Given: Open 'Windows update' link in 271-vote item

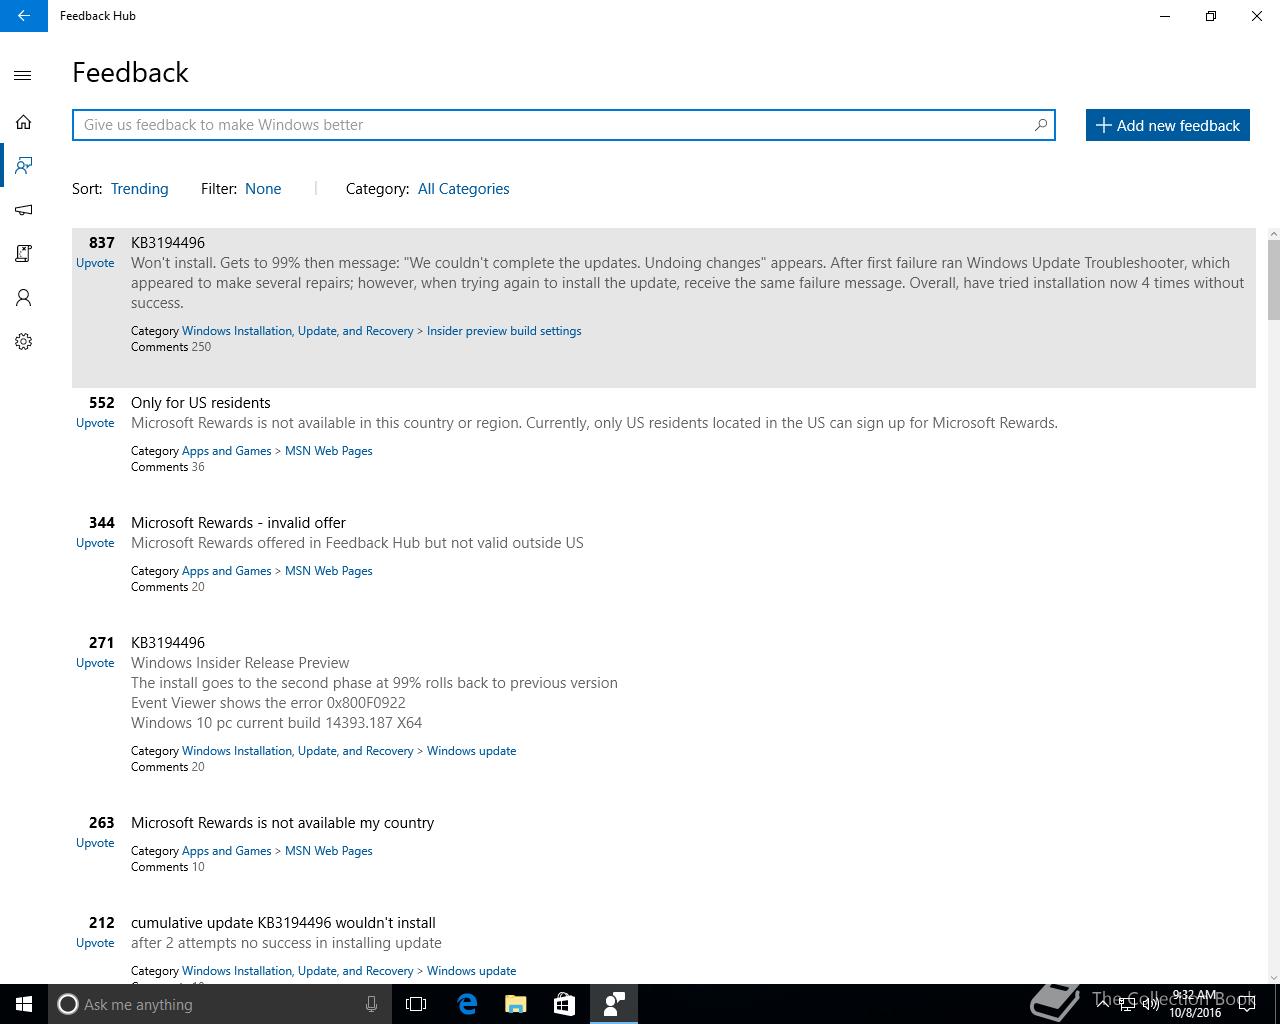Looking at the screenshot, I should click(471, 751).
